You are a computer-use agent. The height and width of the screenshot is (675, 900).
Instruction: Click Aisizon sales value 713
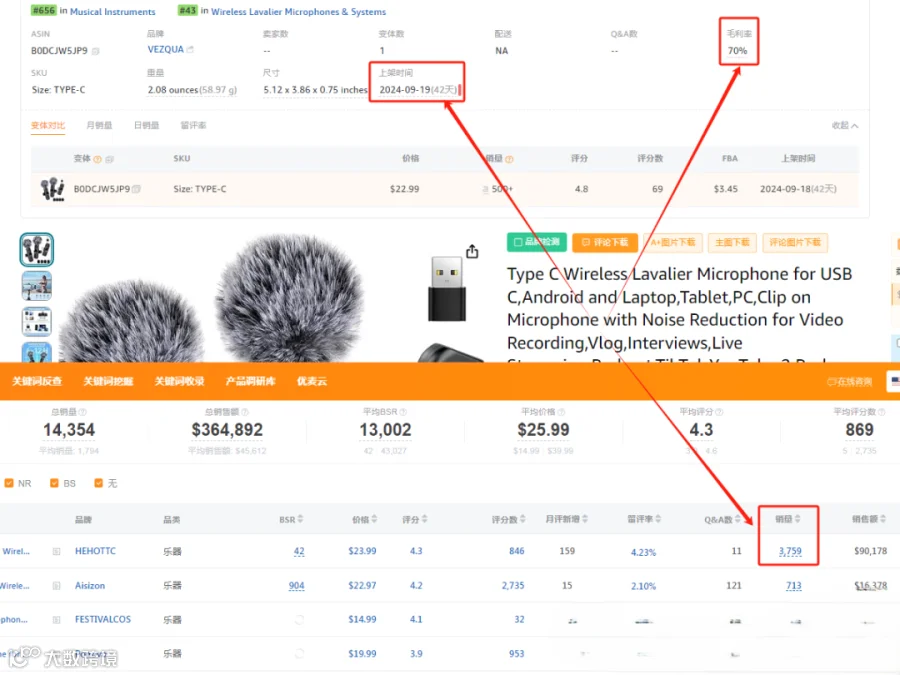(x=794, y=585)
